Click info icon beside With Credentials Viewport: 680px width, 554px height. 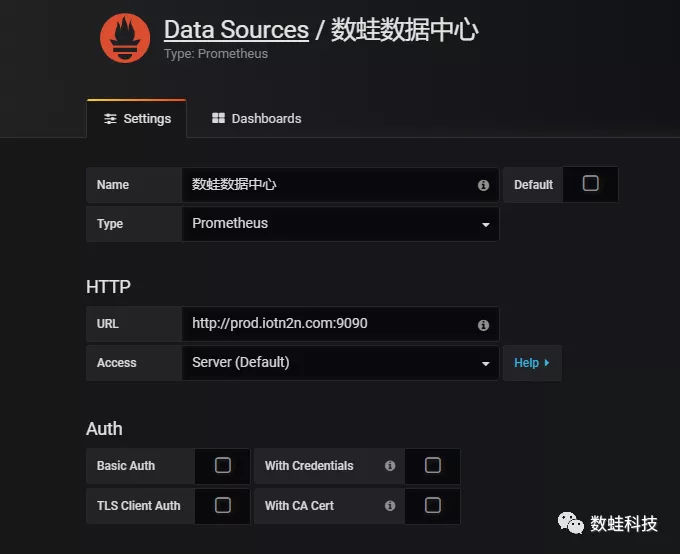click(390, 465)
